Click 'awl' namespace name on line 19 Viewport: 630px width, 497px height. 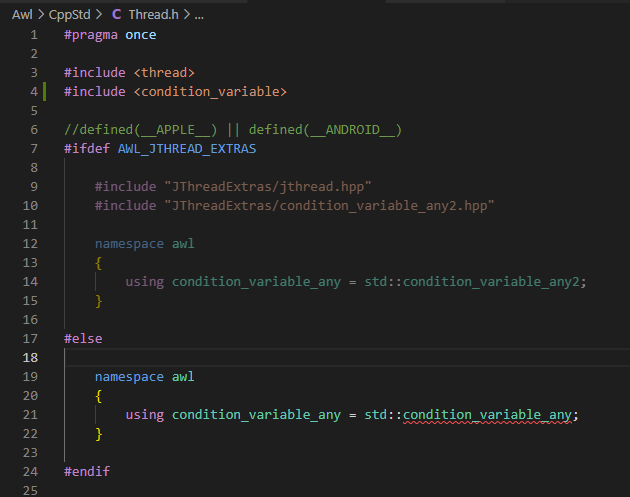coord(183,377)
